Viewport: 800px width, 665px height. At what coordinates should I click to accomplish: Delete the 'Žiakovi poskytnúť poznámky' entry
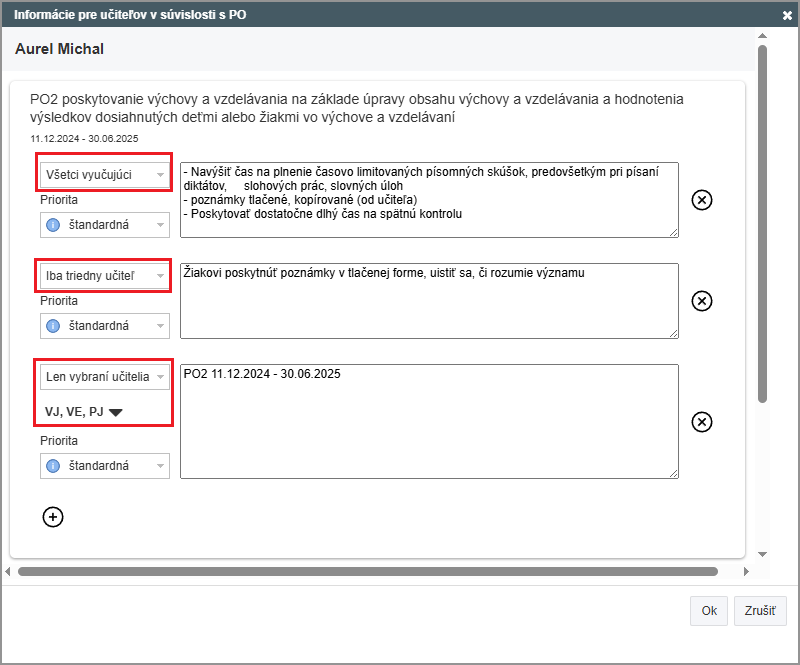tap(702, 301)
